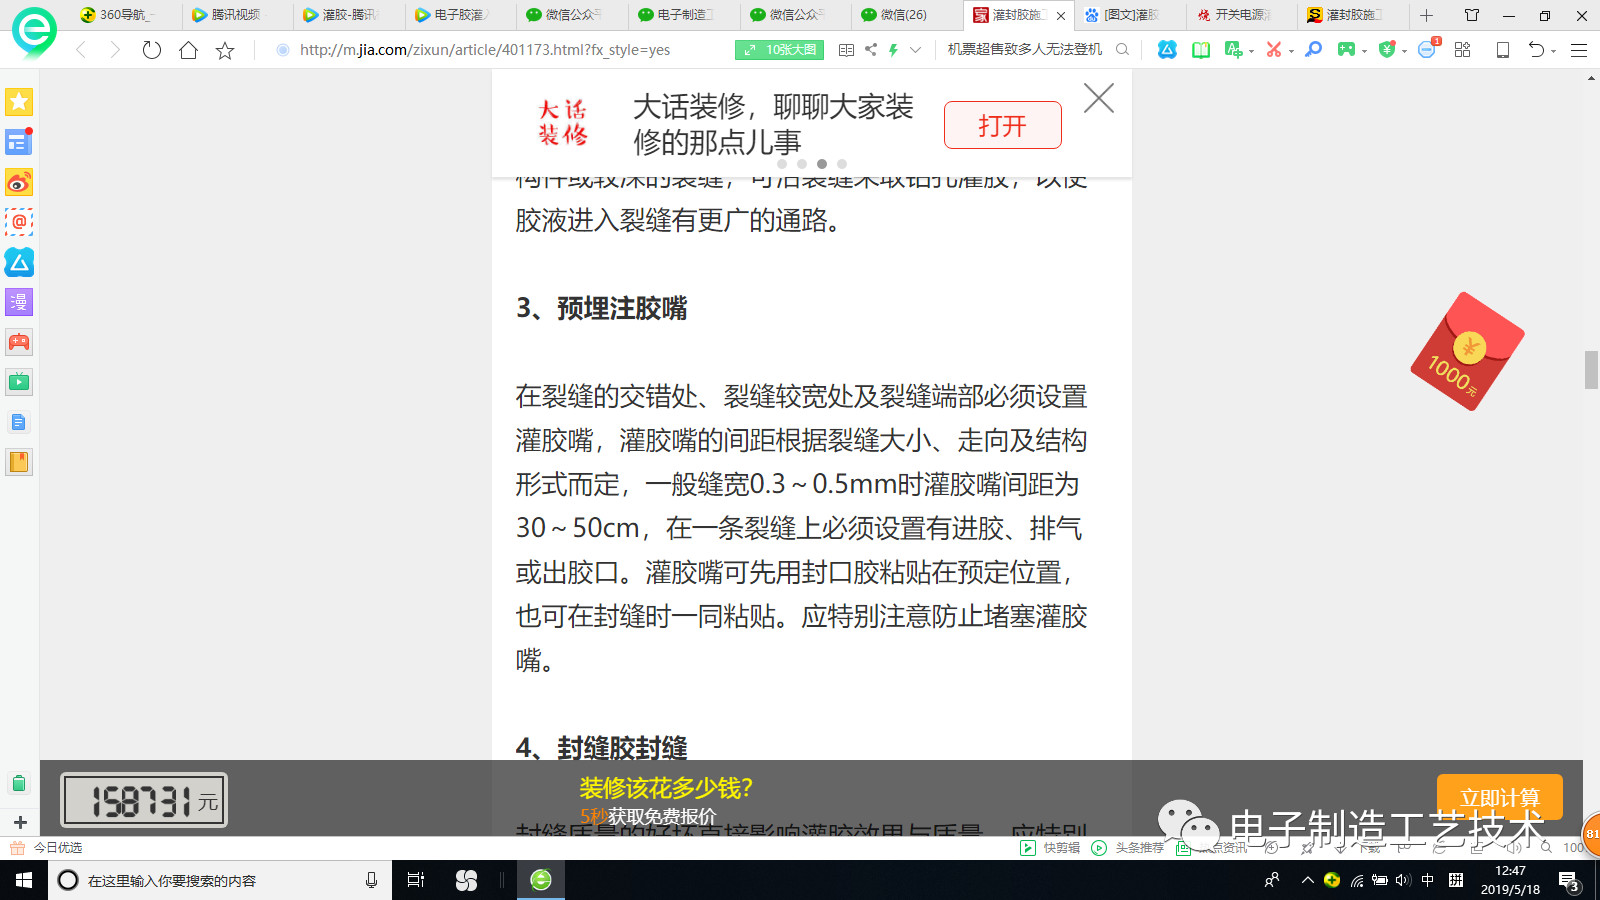Open the Windows Start menu

(24, 880)
